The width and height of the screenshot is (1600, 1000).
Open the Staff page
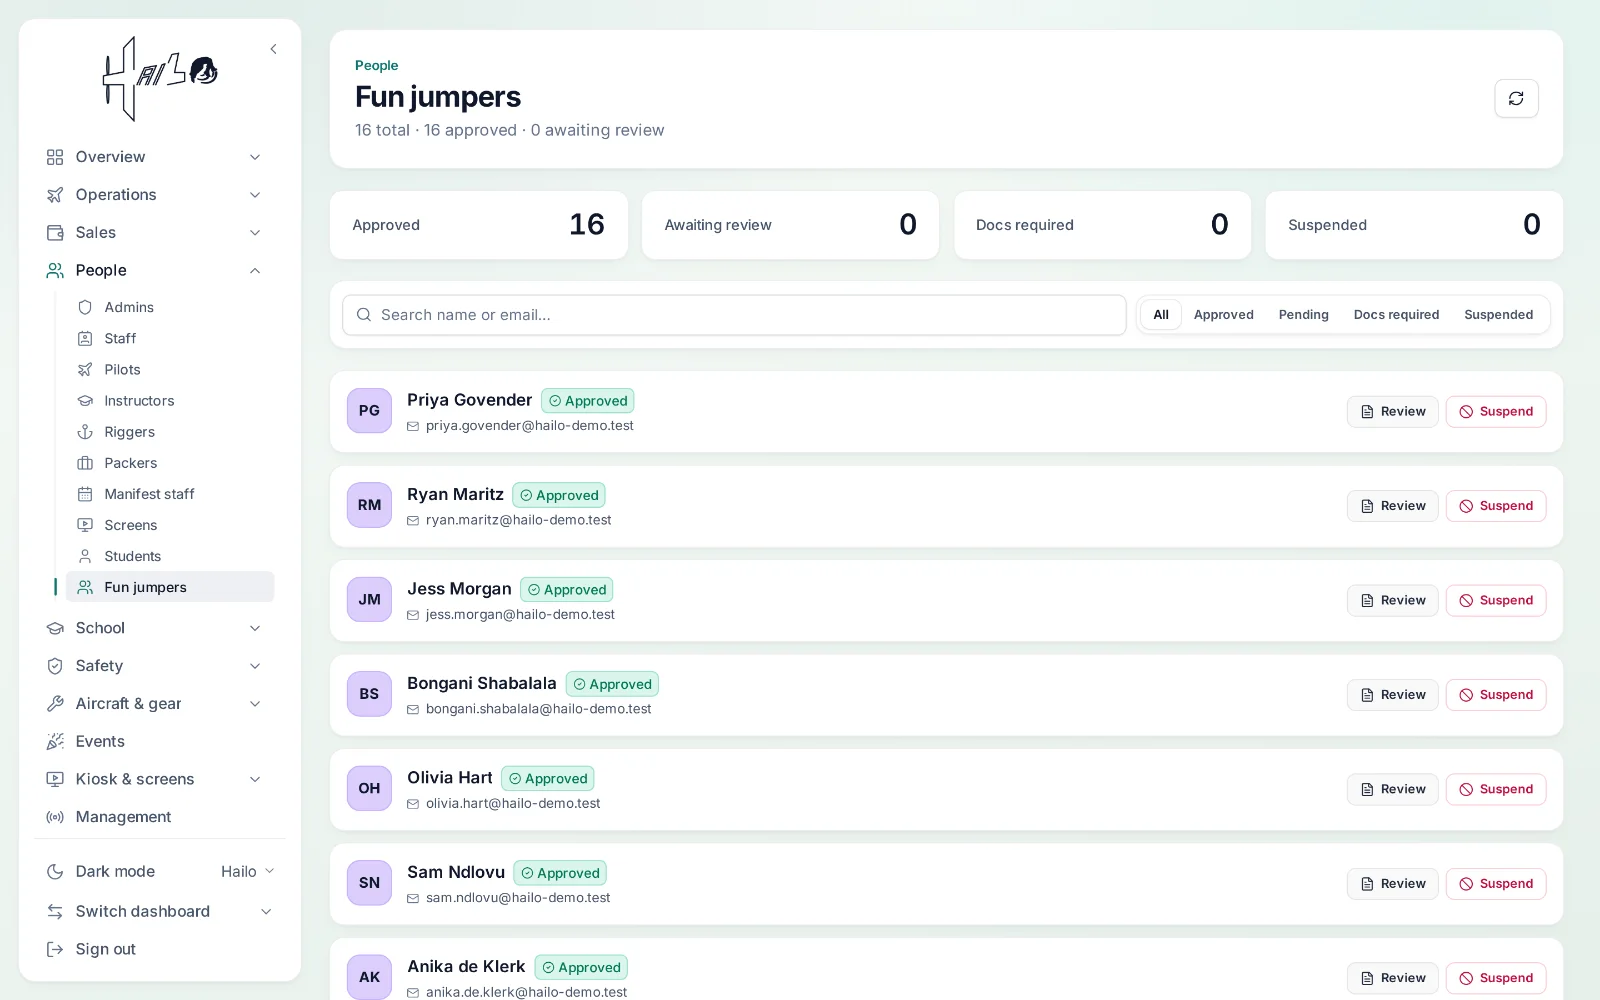(170, 338)
